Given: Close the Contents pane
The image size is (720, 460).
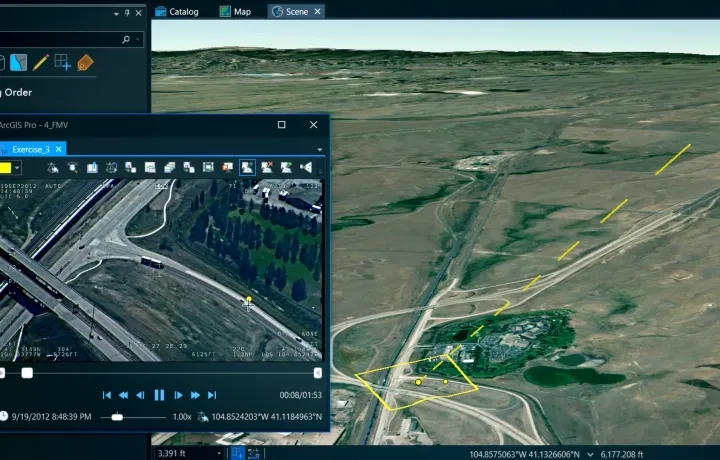Looking at the screenshot, I should [x=139, y=13].
